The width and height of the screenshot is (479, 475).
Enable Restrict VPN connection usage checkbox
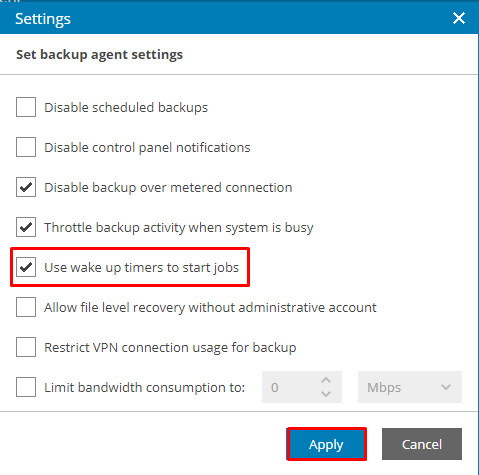coord(26,347)
